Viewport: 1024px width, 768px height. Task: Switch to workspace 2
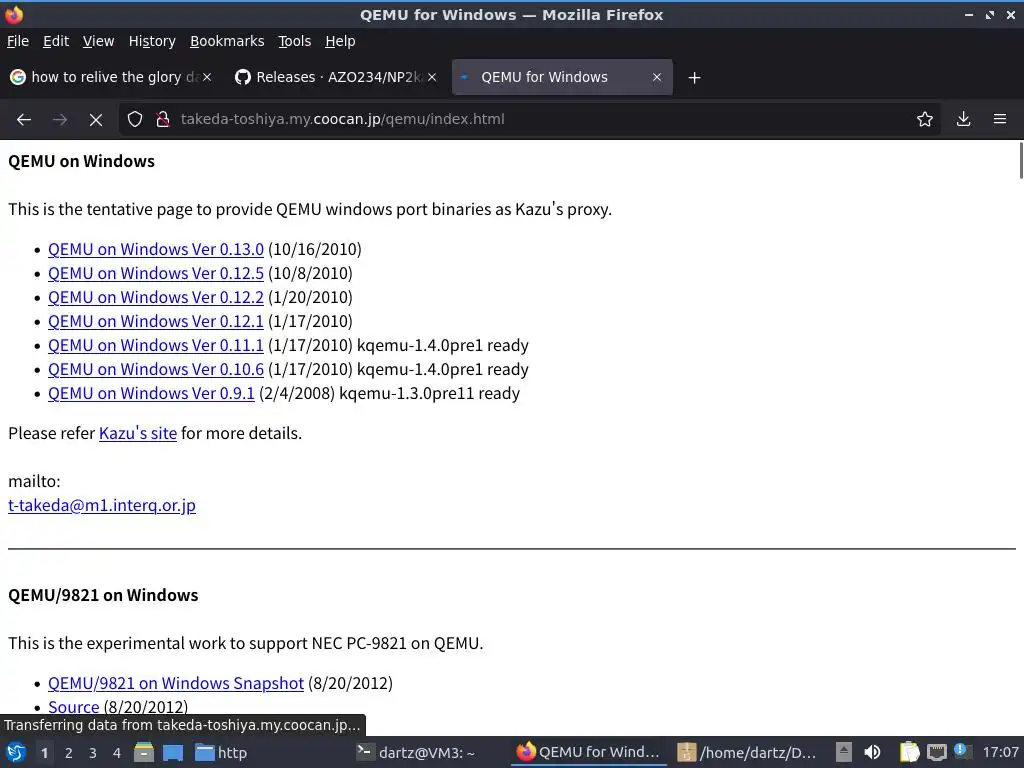pyautogui.click(x=69, y=753)
